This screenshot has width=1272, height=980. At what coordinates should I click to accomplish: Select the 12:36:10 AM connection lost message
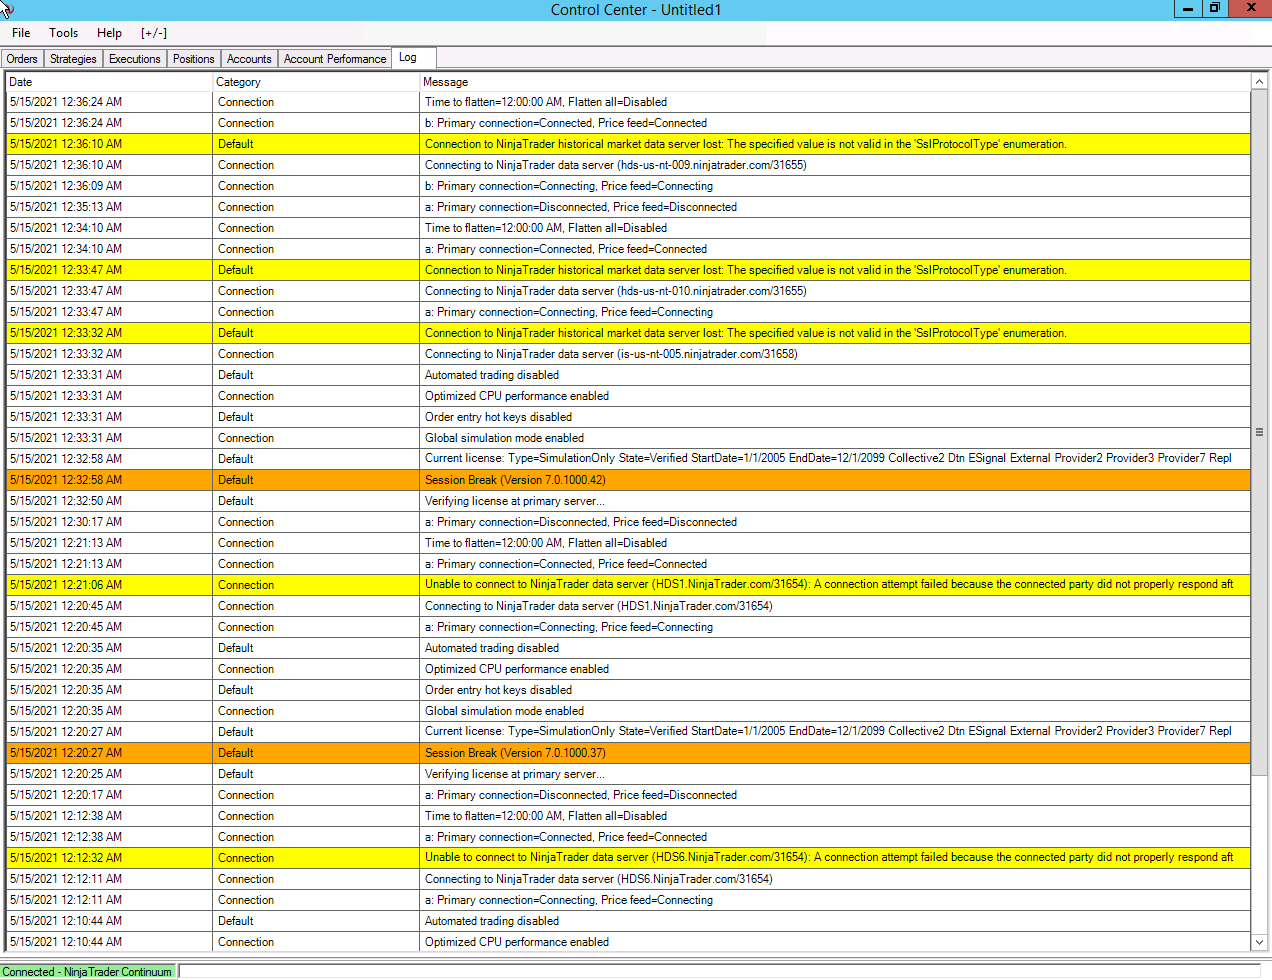745,144
